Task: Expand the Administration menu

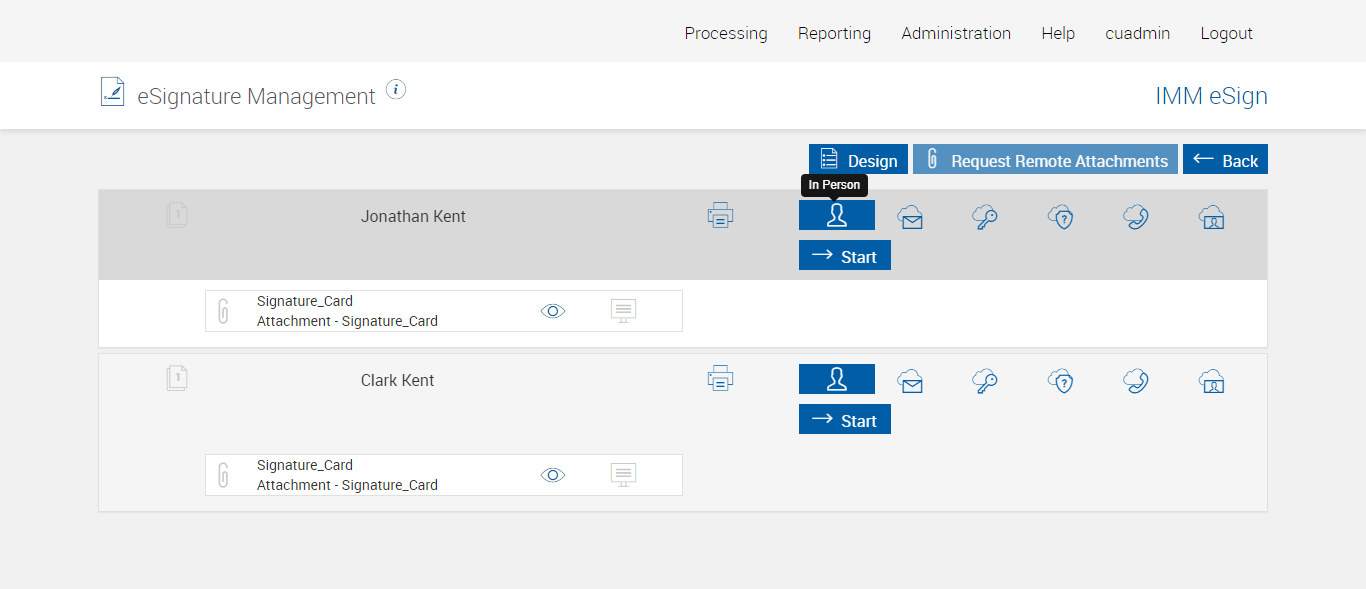Action: 956,33
